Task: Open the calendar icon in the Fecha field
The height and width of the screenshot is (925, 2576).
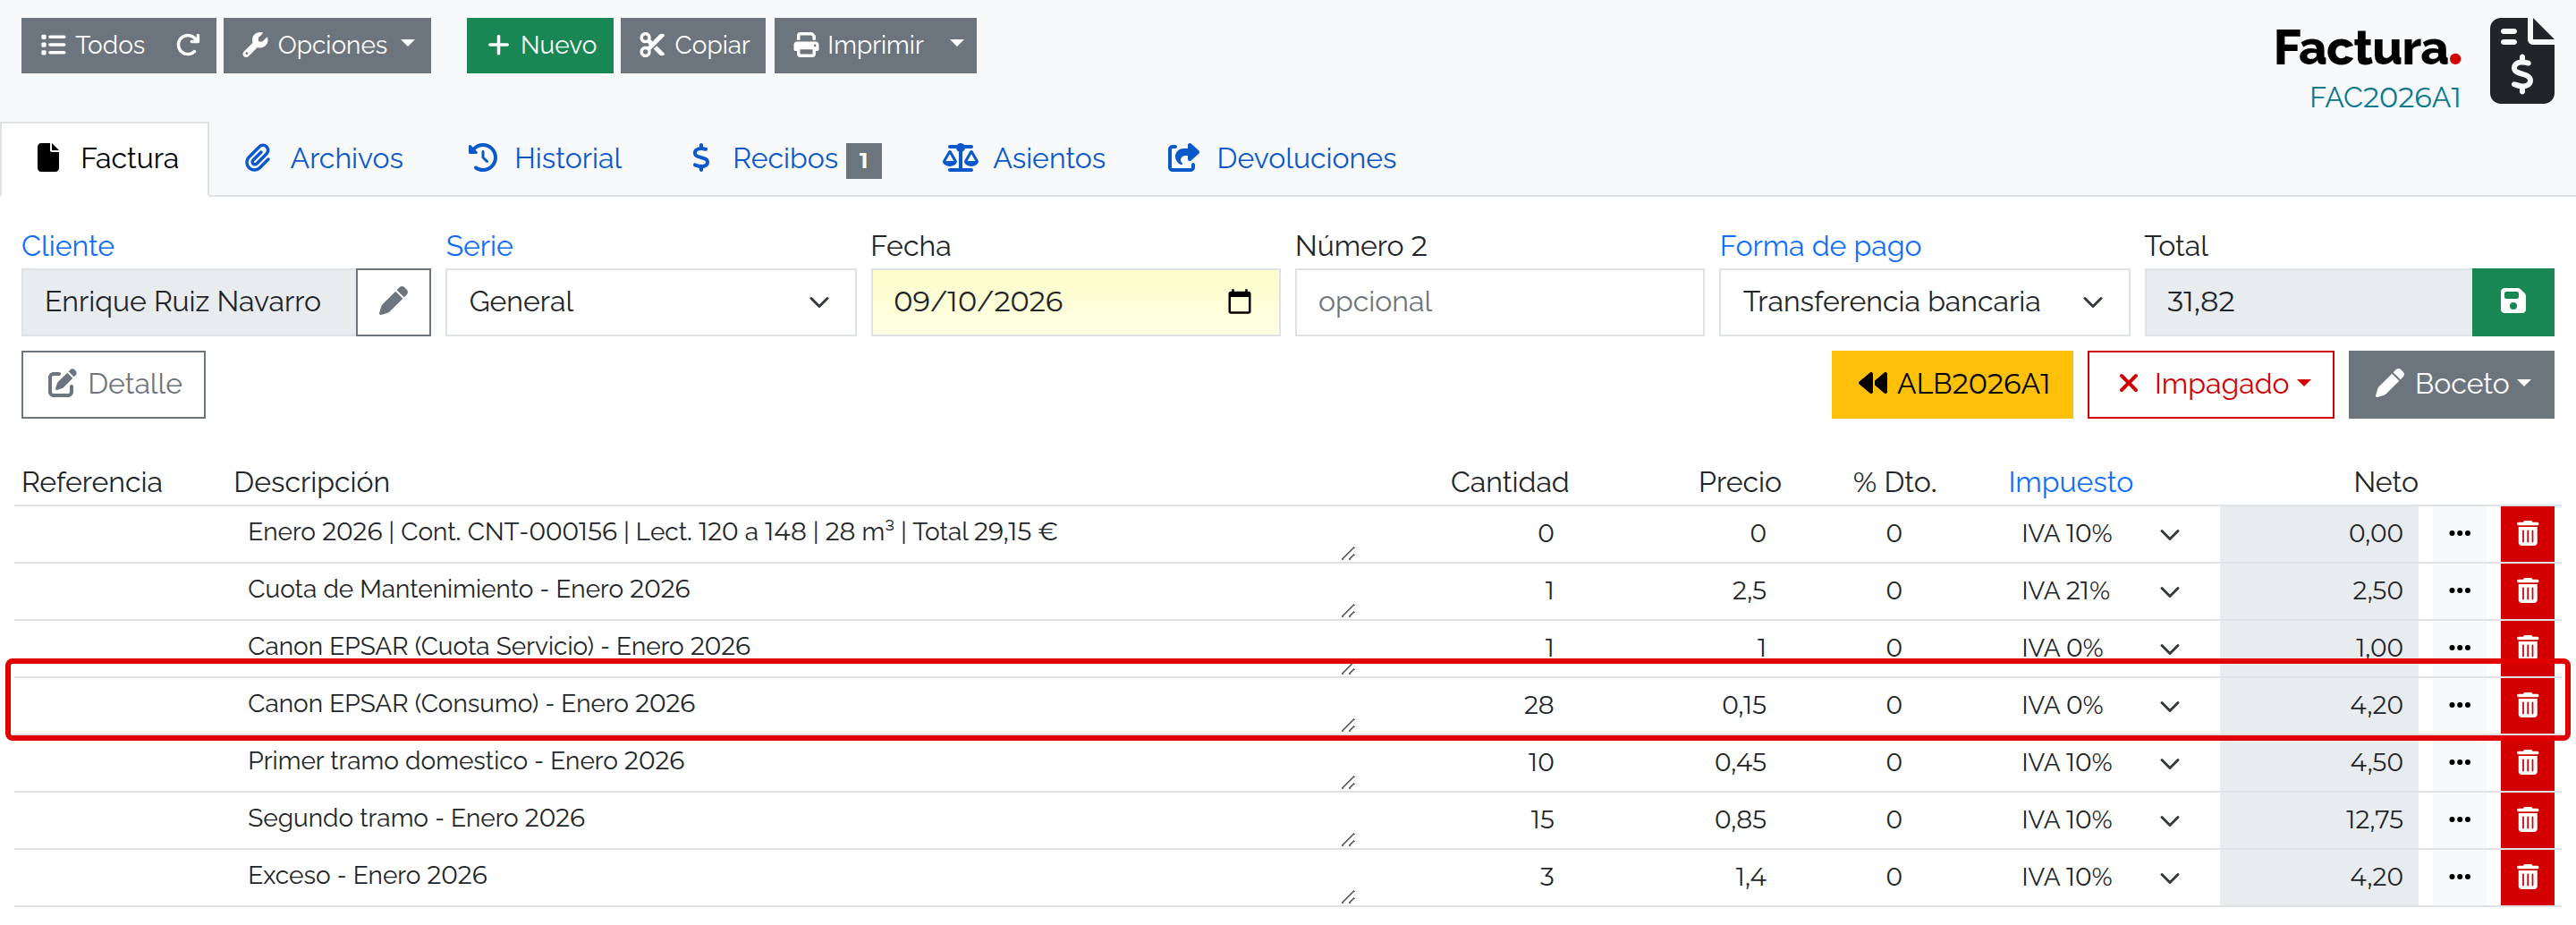Action: tap(1239, 301)
